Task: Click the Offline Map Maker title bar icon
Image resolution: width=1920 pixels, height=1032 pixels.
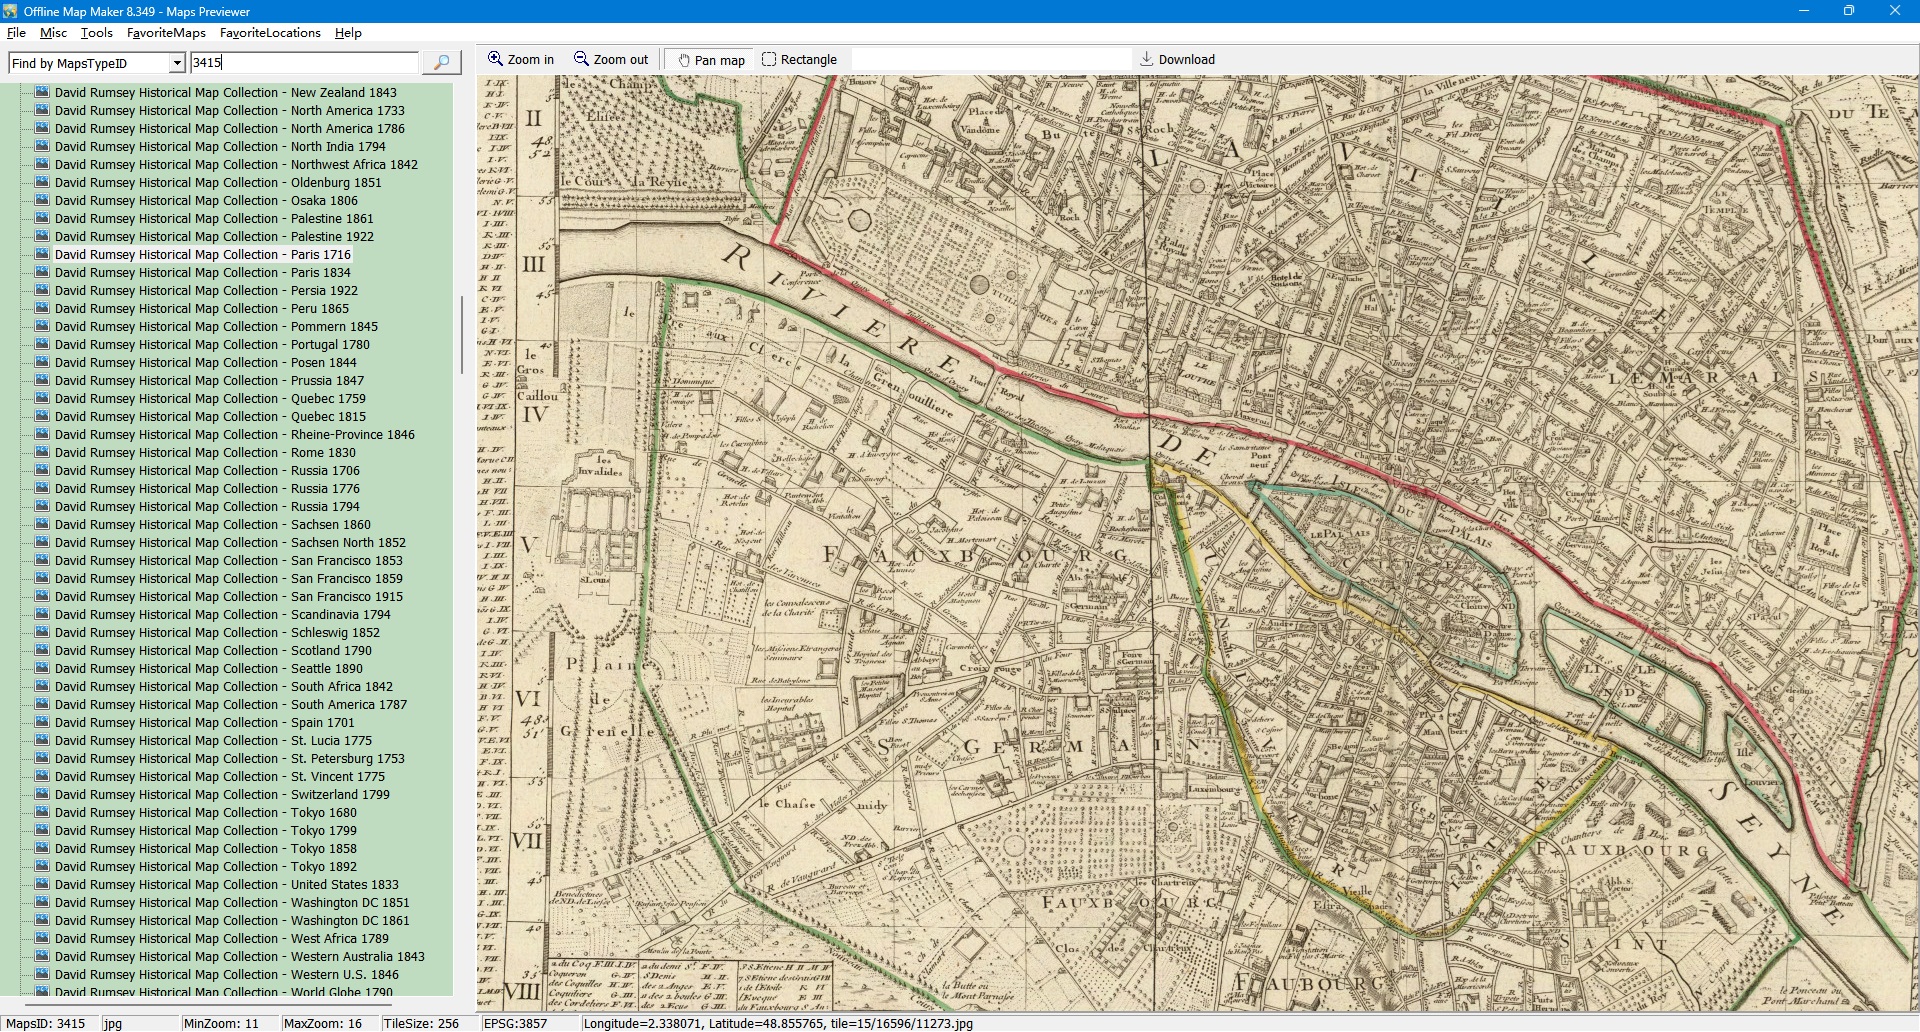Action: (10, 11)
